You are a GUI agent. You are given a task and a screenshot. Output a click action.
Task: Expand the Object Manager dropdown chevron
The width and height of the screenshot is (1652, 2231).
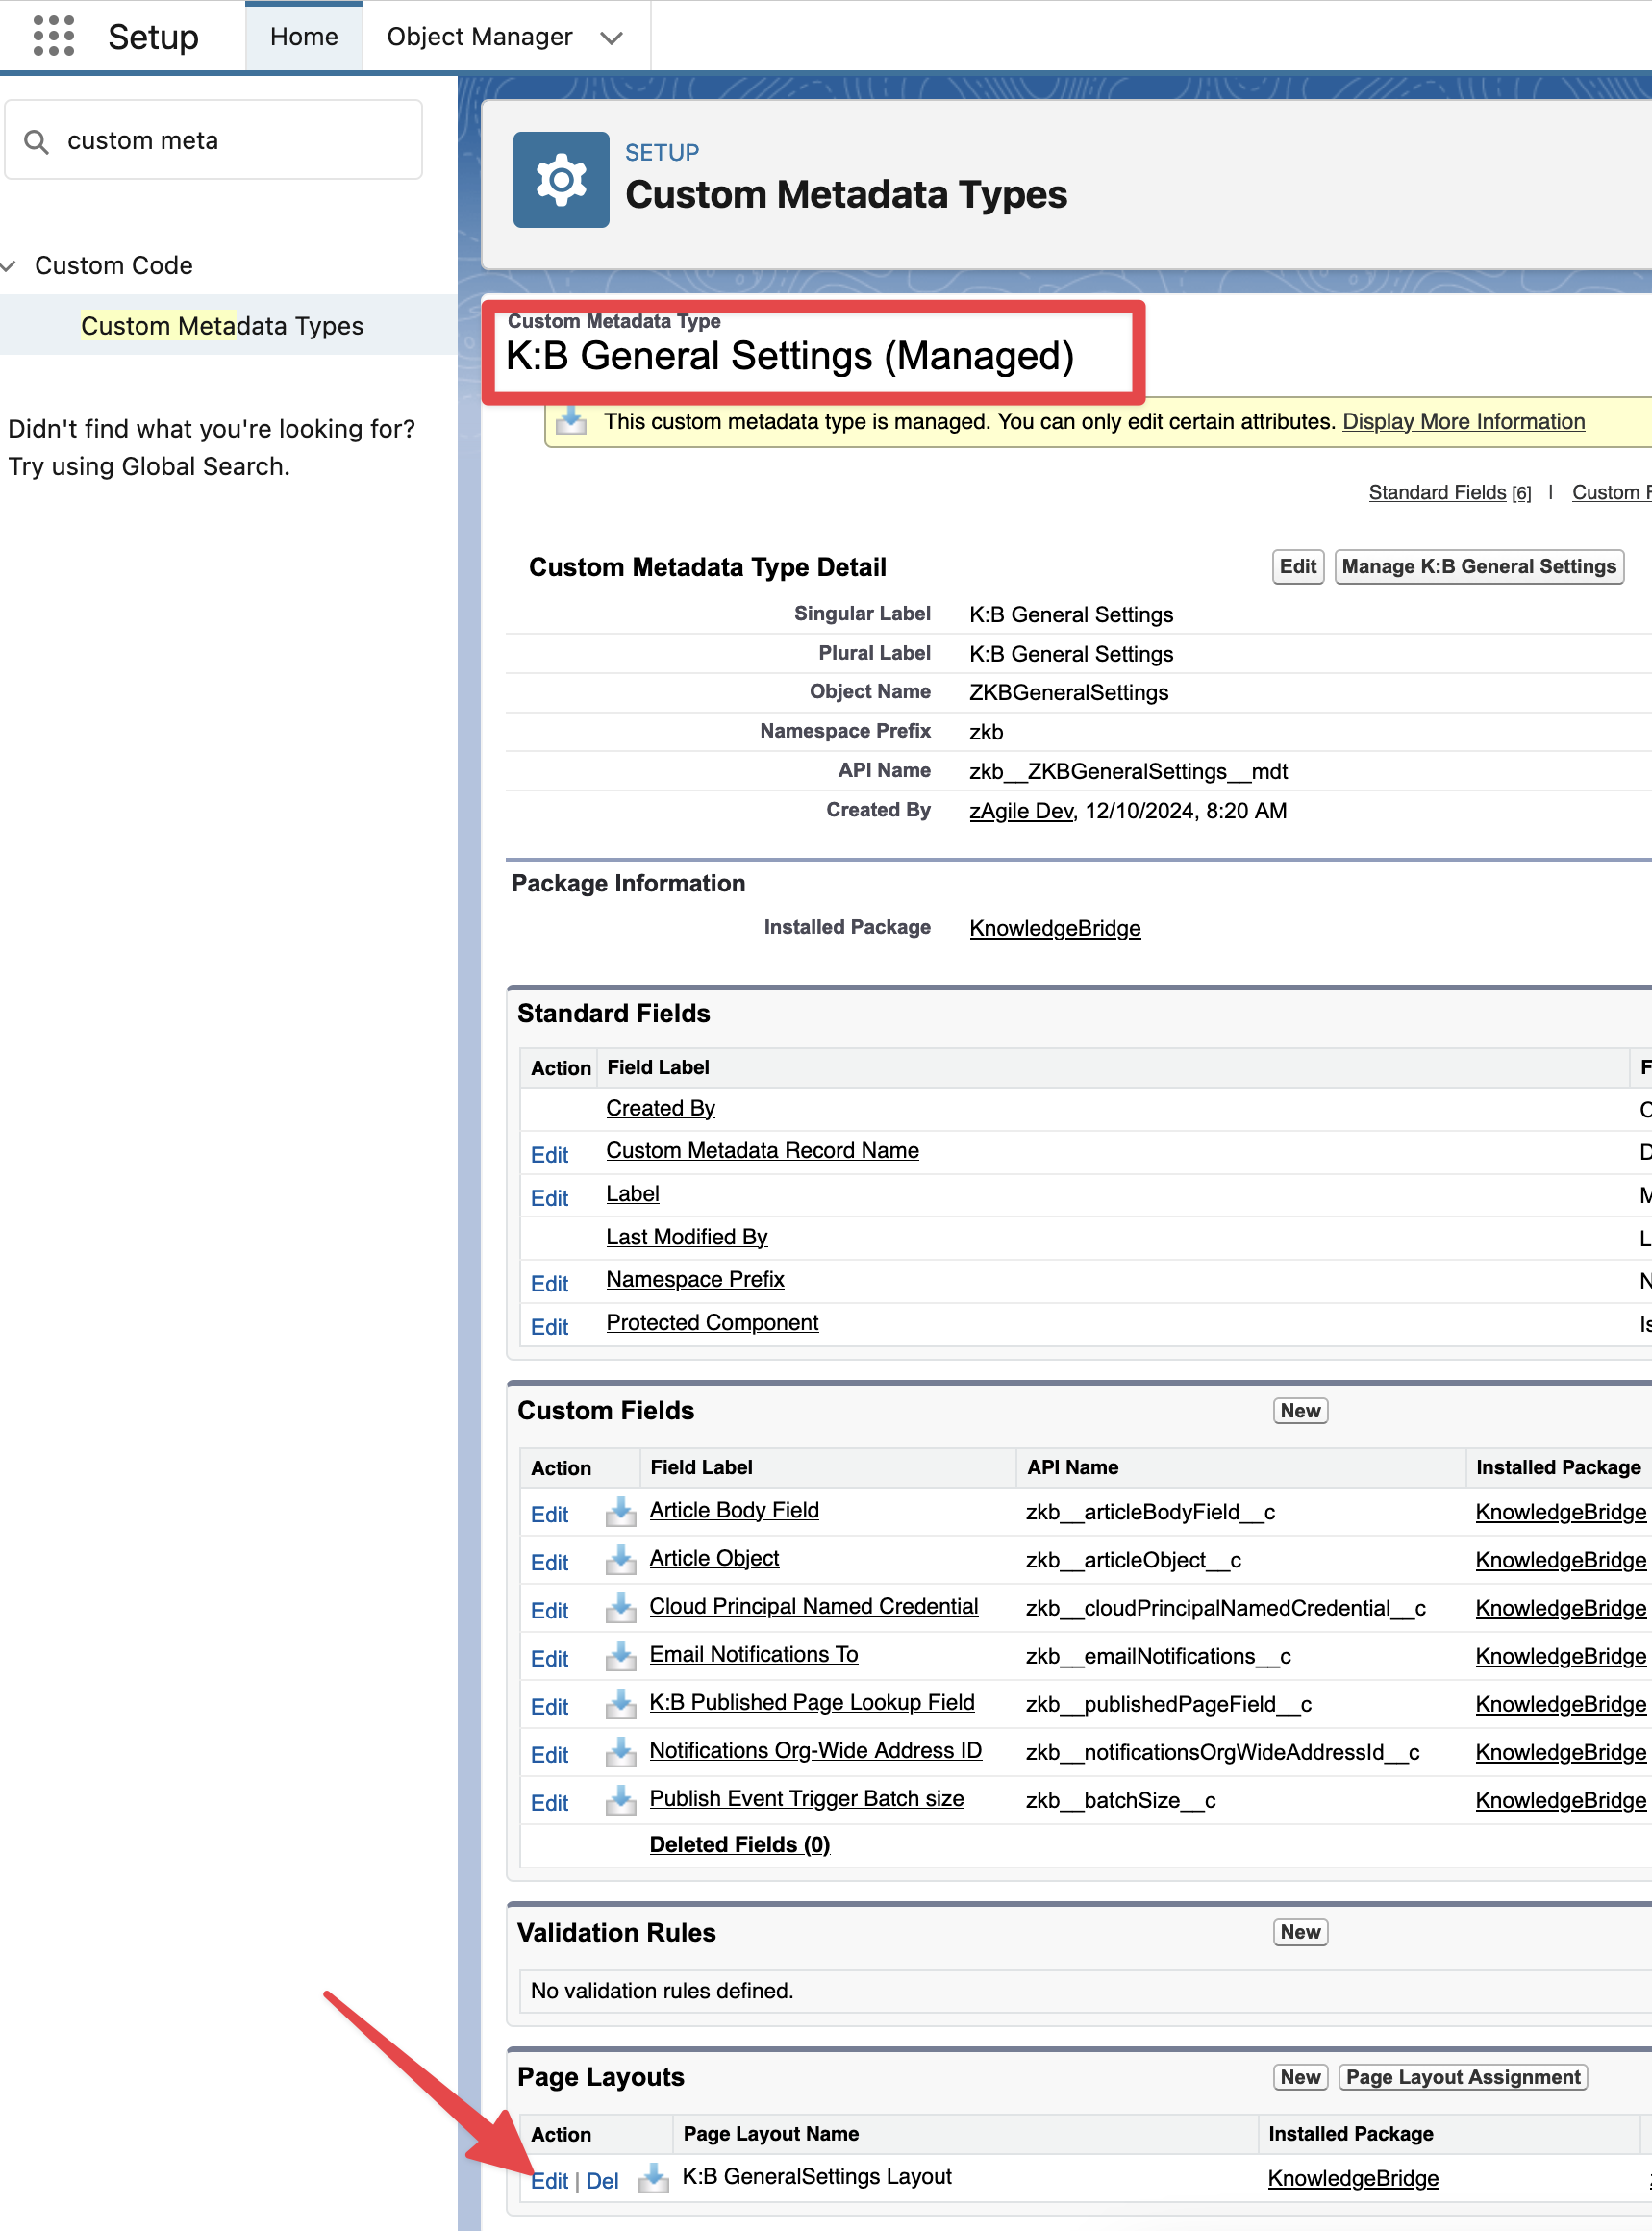point(611,38)
